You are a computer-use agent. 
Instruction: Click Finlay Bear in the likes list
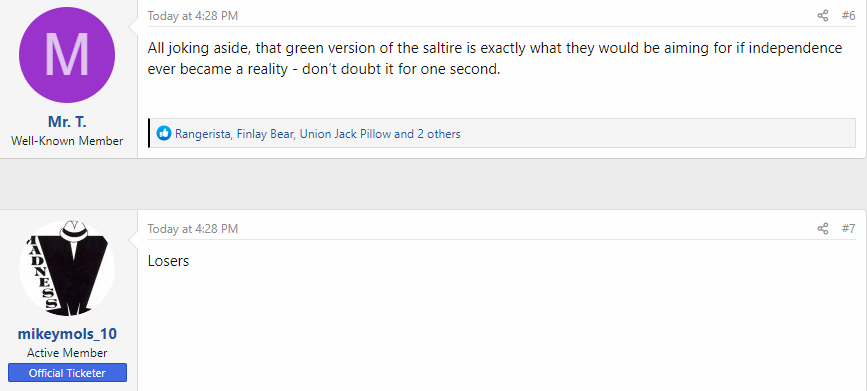(x=265, y=134)
